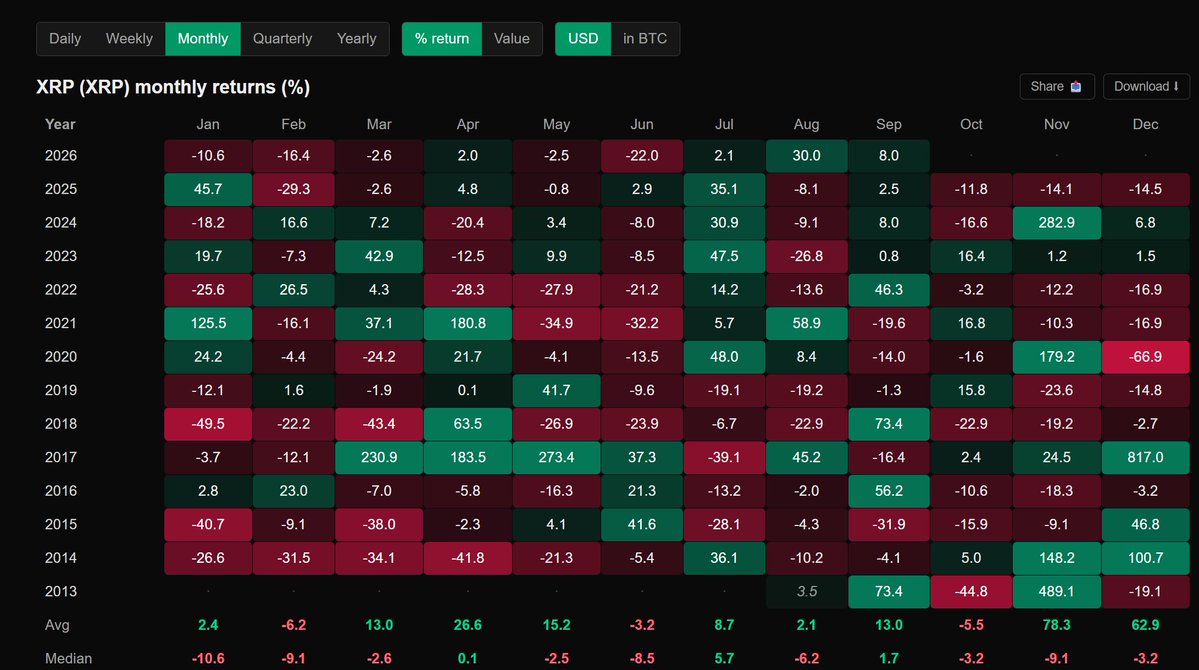Click the 817.0 cell for Dec 2017
1199x670 pixels.
pyautogui.click(x=1145, y=457)
